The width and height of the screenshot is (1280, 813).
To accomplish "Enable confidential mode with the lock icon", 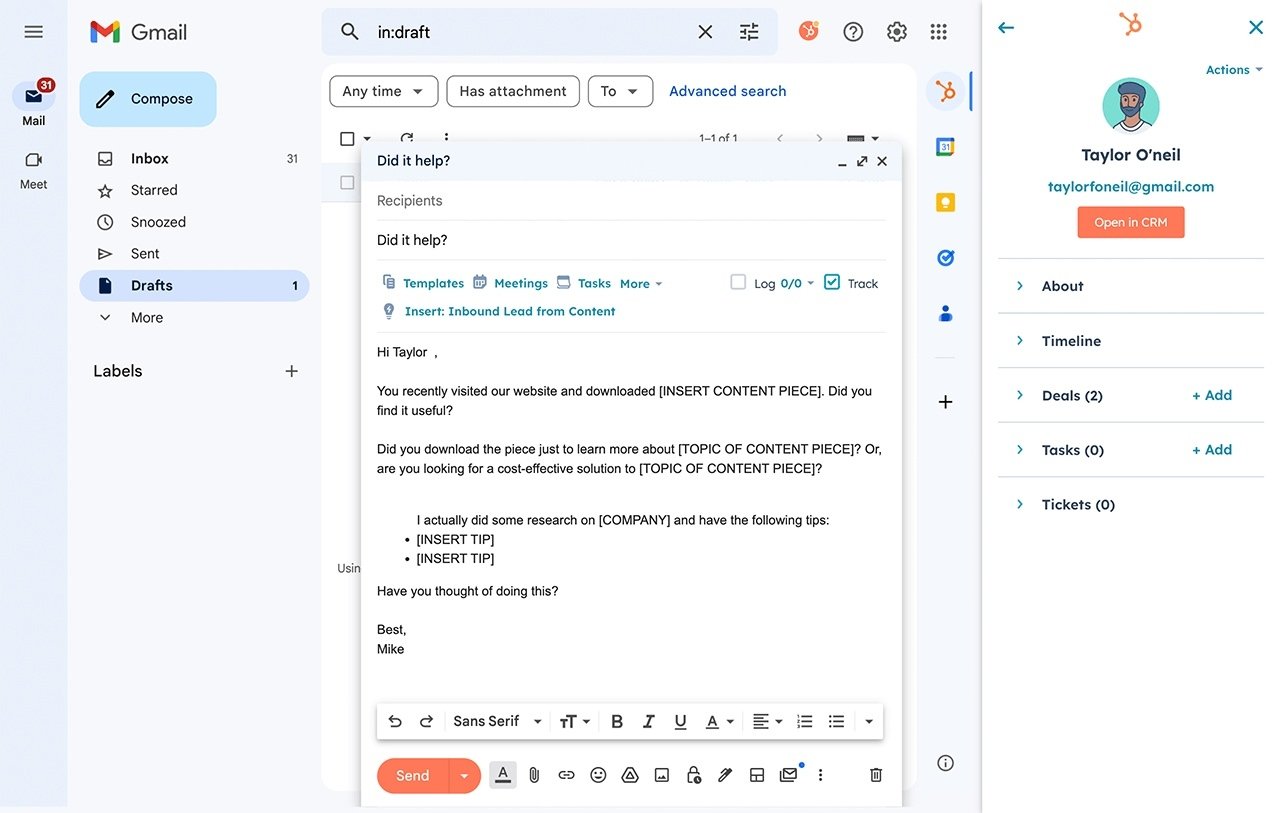I will pyautogui.click(x=694, y=774).
